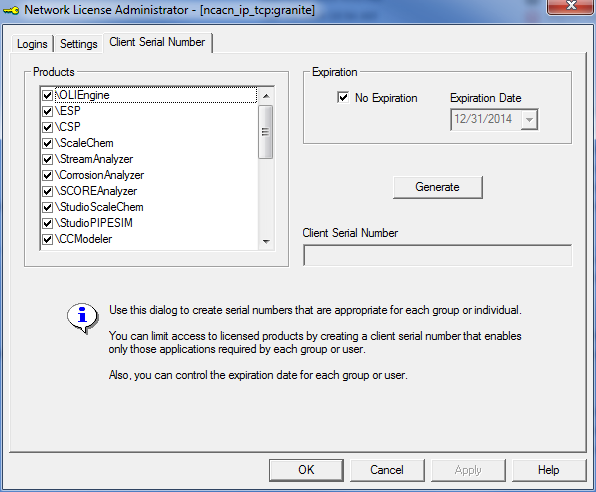
Task: Click the products list scroll down arrow
Action: (266, 241)
